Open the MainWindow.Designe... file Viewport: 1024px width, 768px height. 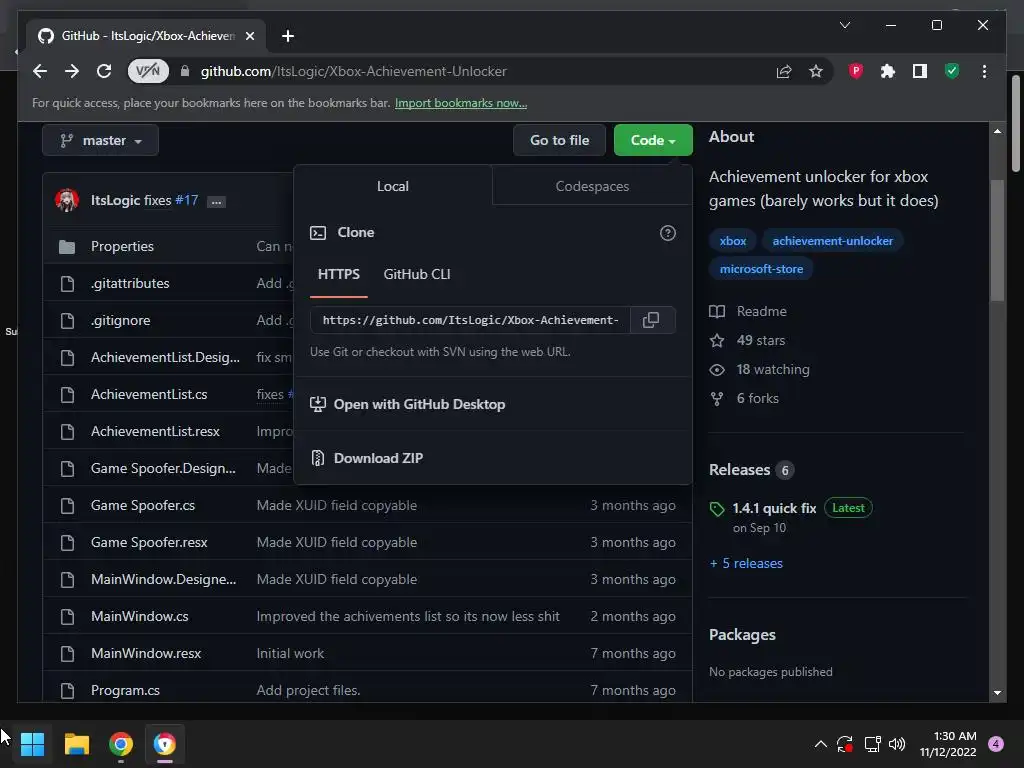(x=163, y=579)
